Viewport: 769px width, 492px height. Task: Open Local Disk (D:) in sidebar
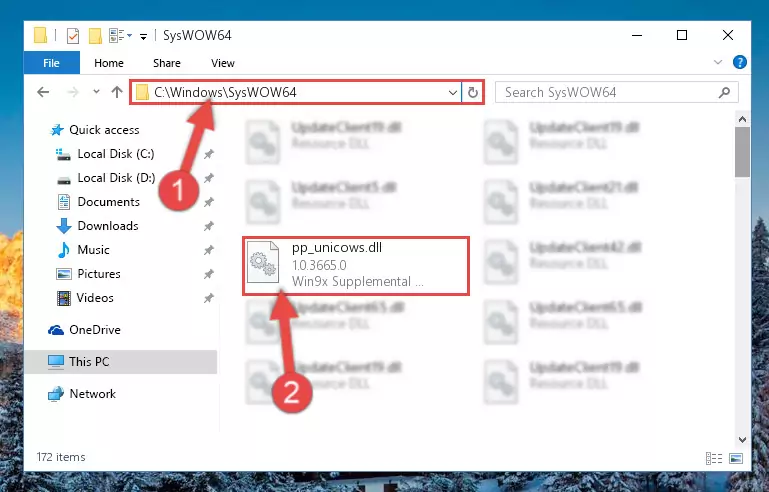116,178
